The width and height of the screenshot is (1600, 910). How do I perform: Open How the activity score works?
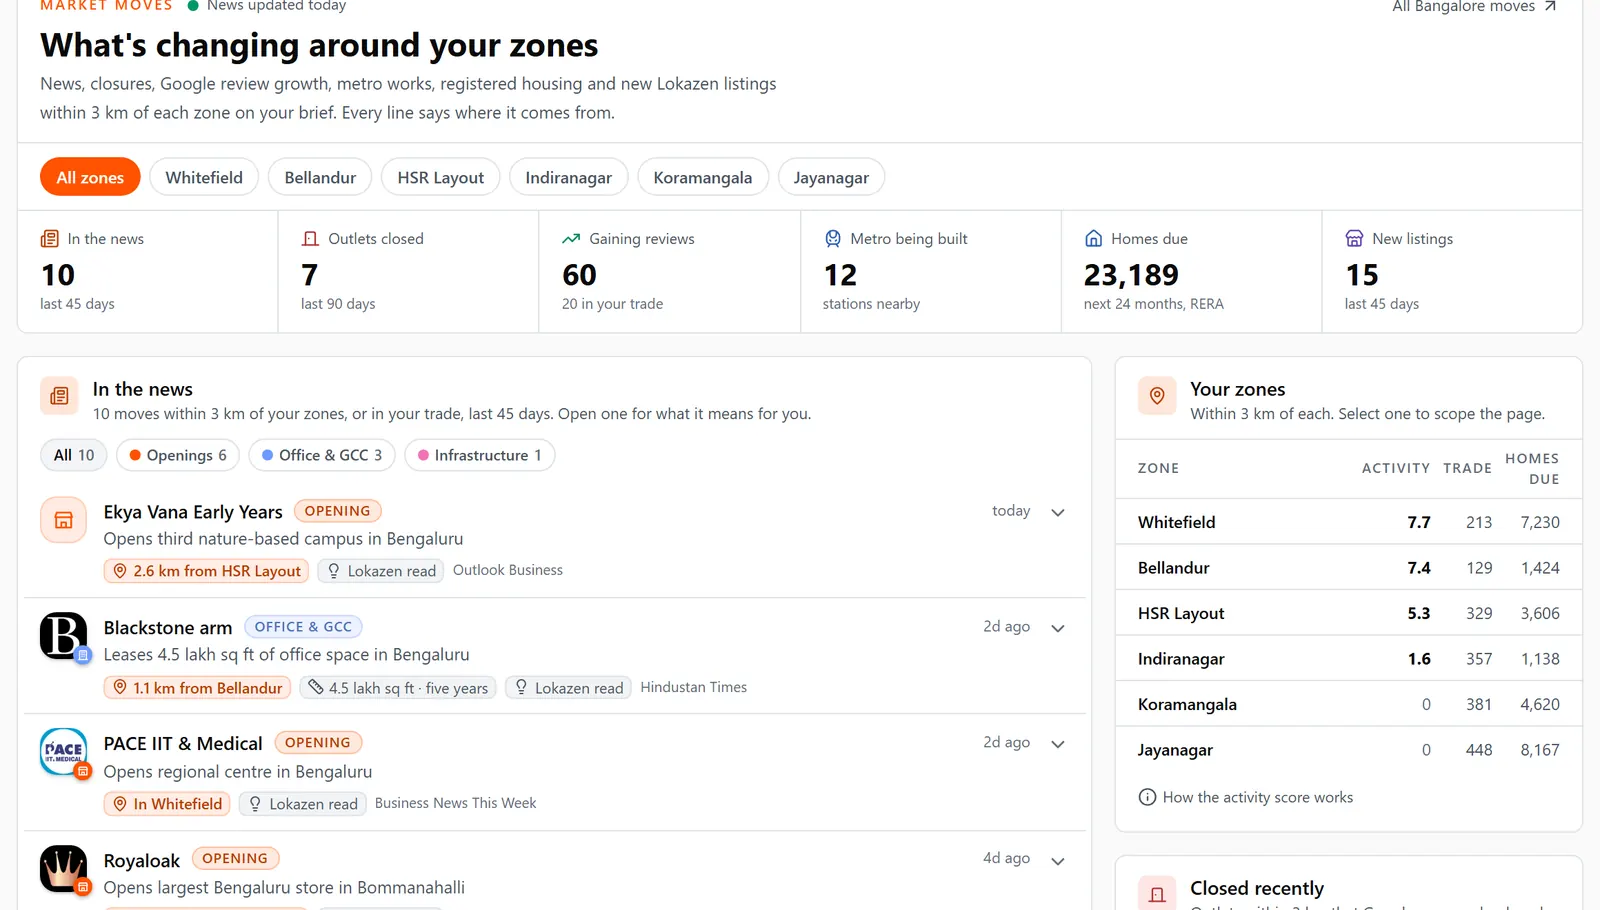click(x=1246, y=797)
